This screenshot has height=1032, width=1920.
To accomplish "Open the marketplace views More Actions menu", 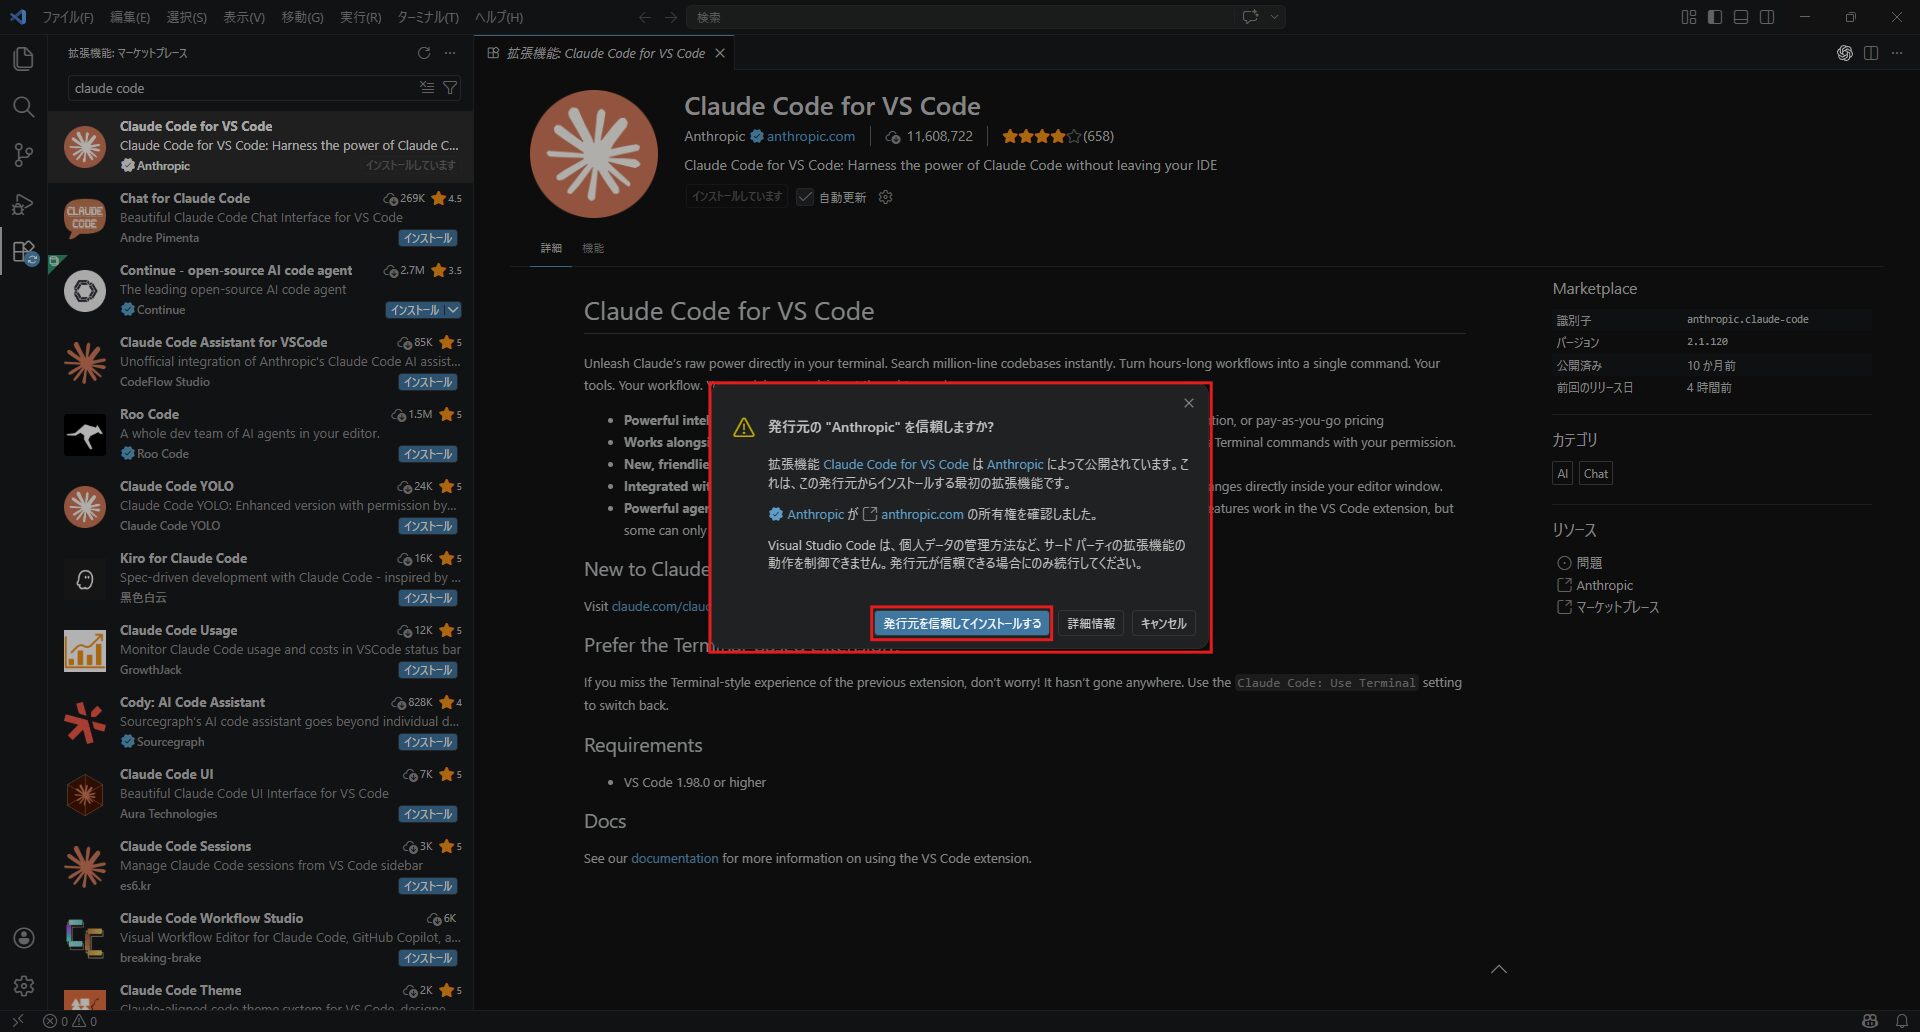I will coord(450,53).
